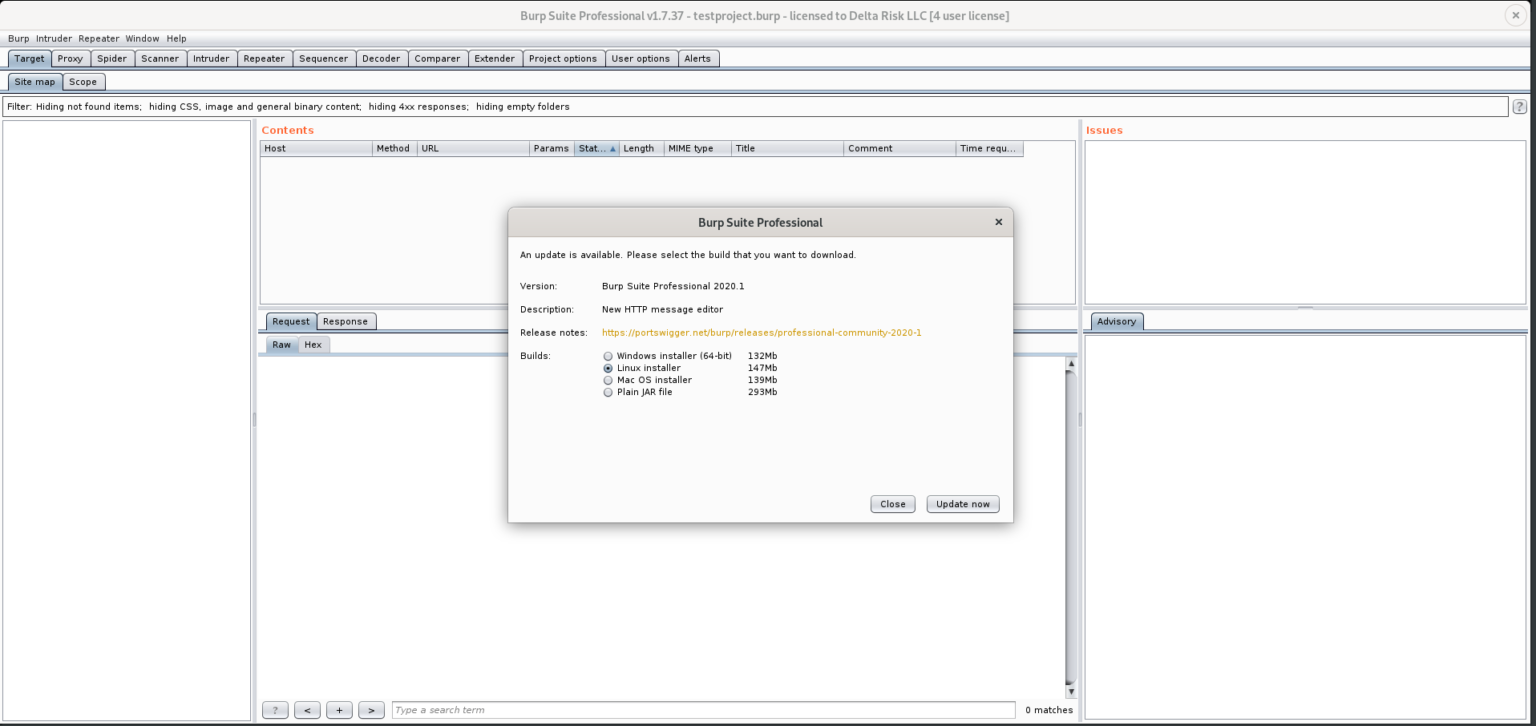Open the Window menu
Image resolution: width=1536 pixels, height=726 pixels.
[x=142, y=38]
